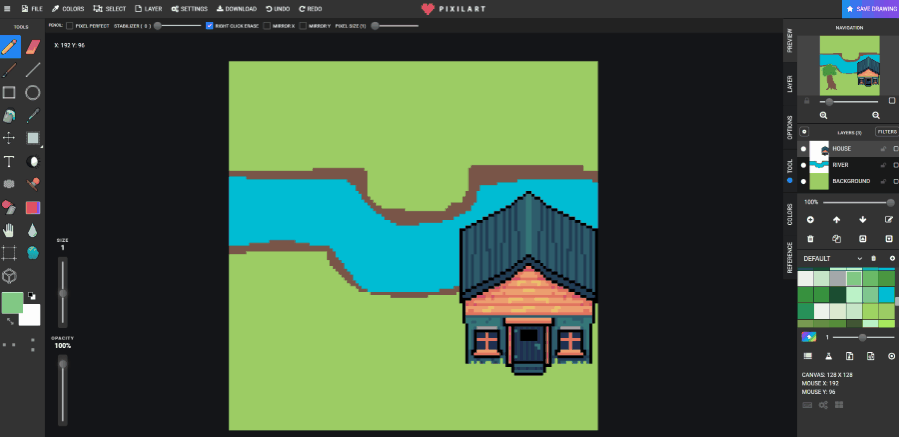
Task: Switch to the Preview side tab
Action: pyautogui.click(x=789, y=40)
